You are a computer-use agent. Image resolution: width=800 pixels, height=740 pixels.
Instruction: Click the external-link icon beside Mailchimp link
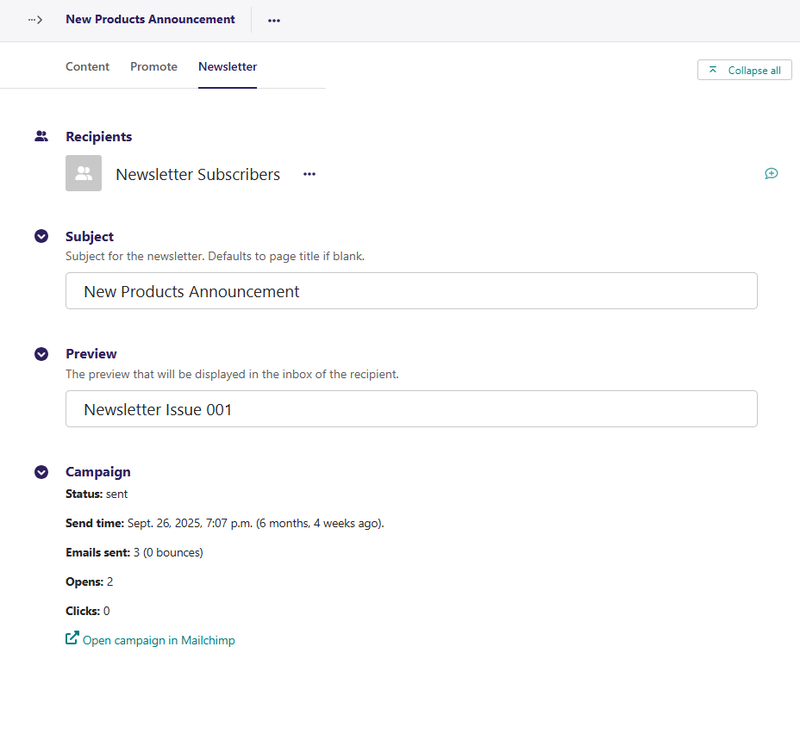pos(72,638)
